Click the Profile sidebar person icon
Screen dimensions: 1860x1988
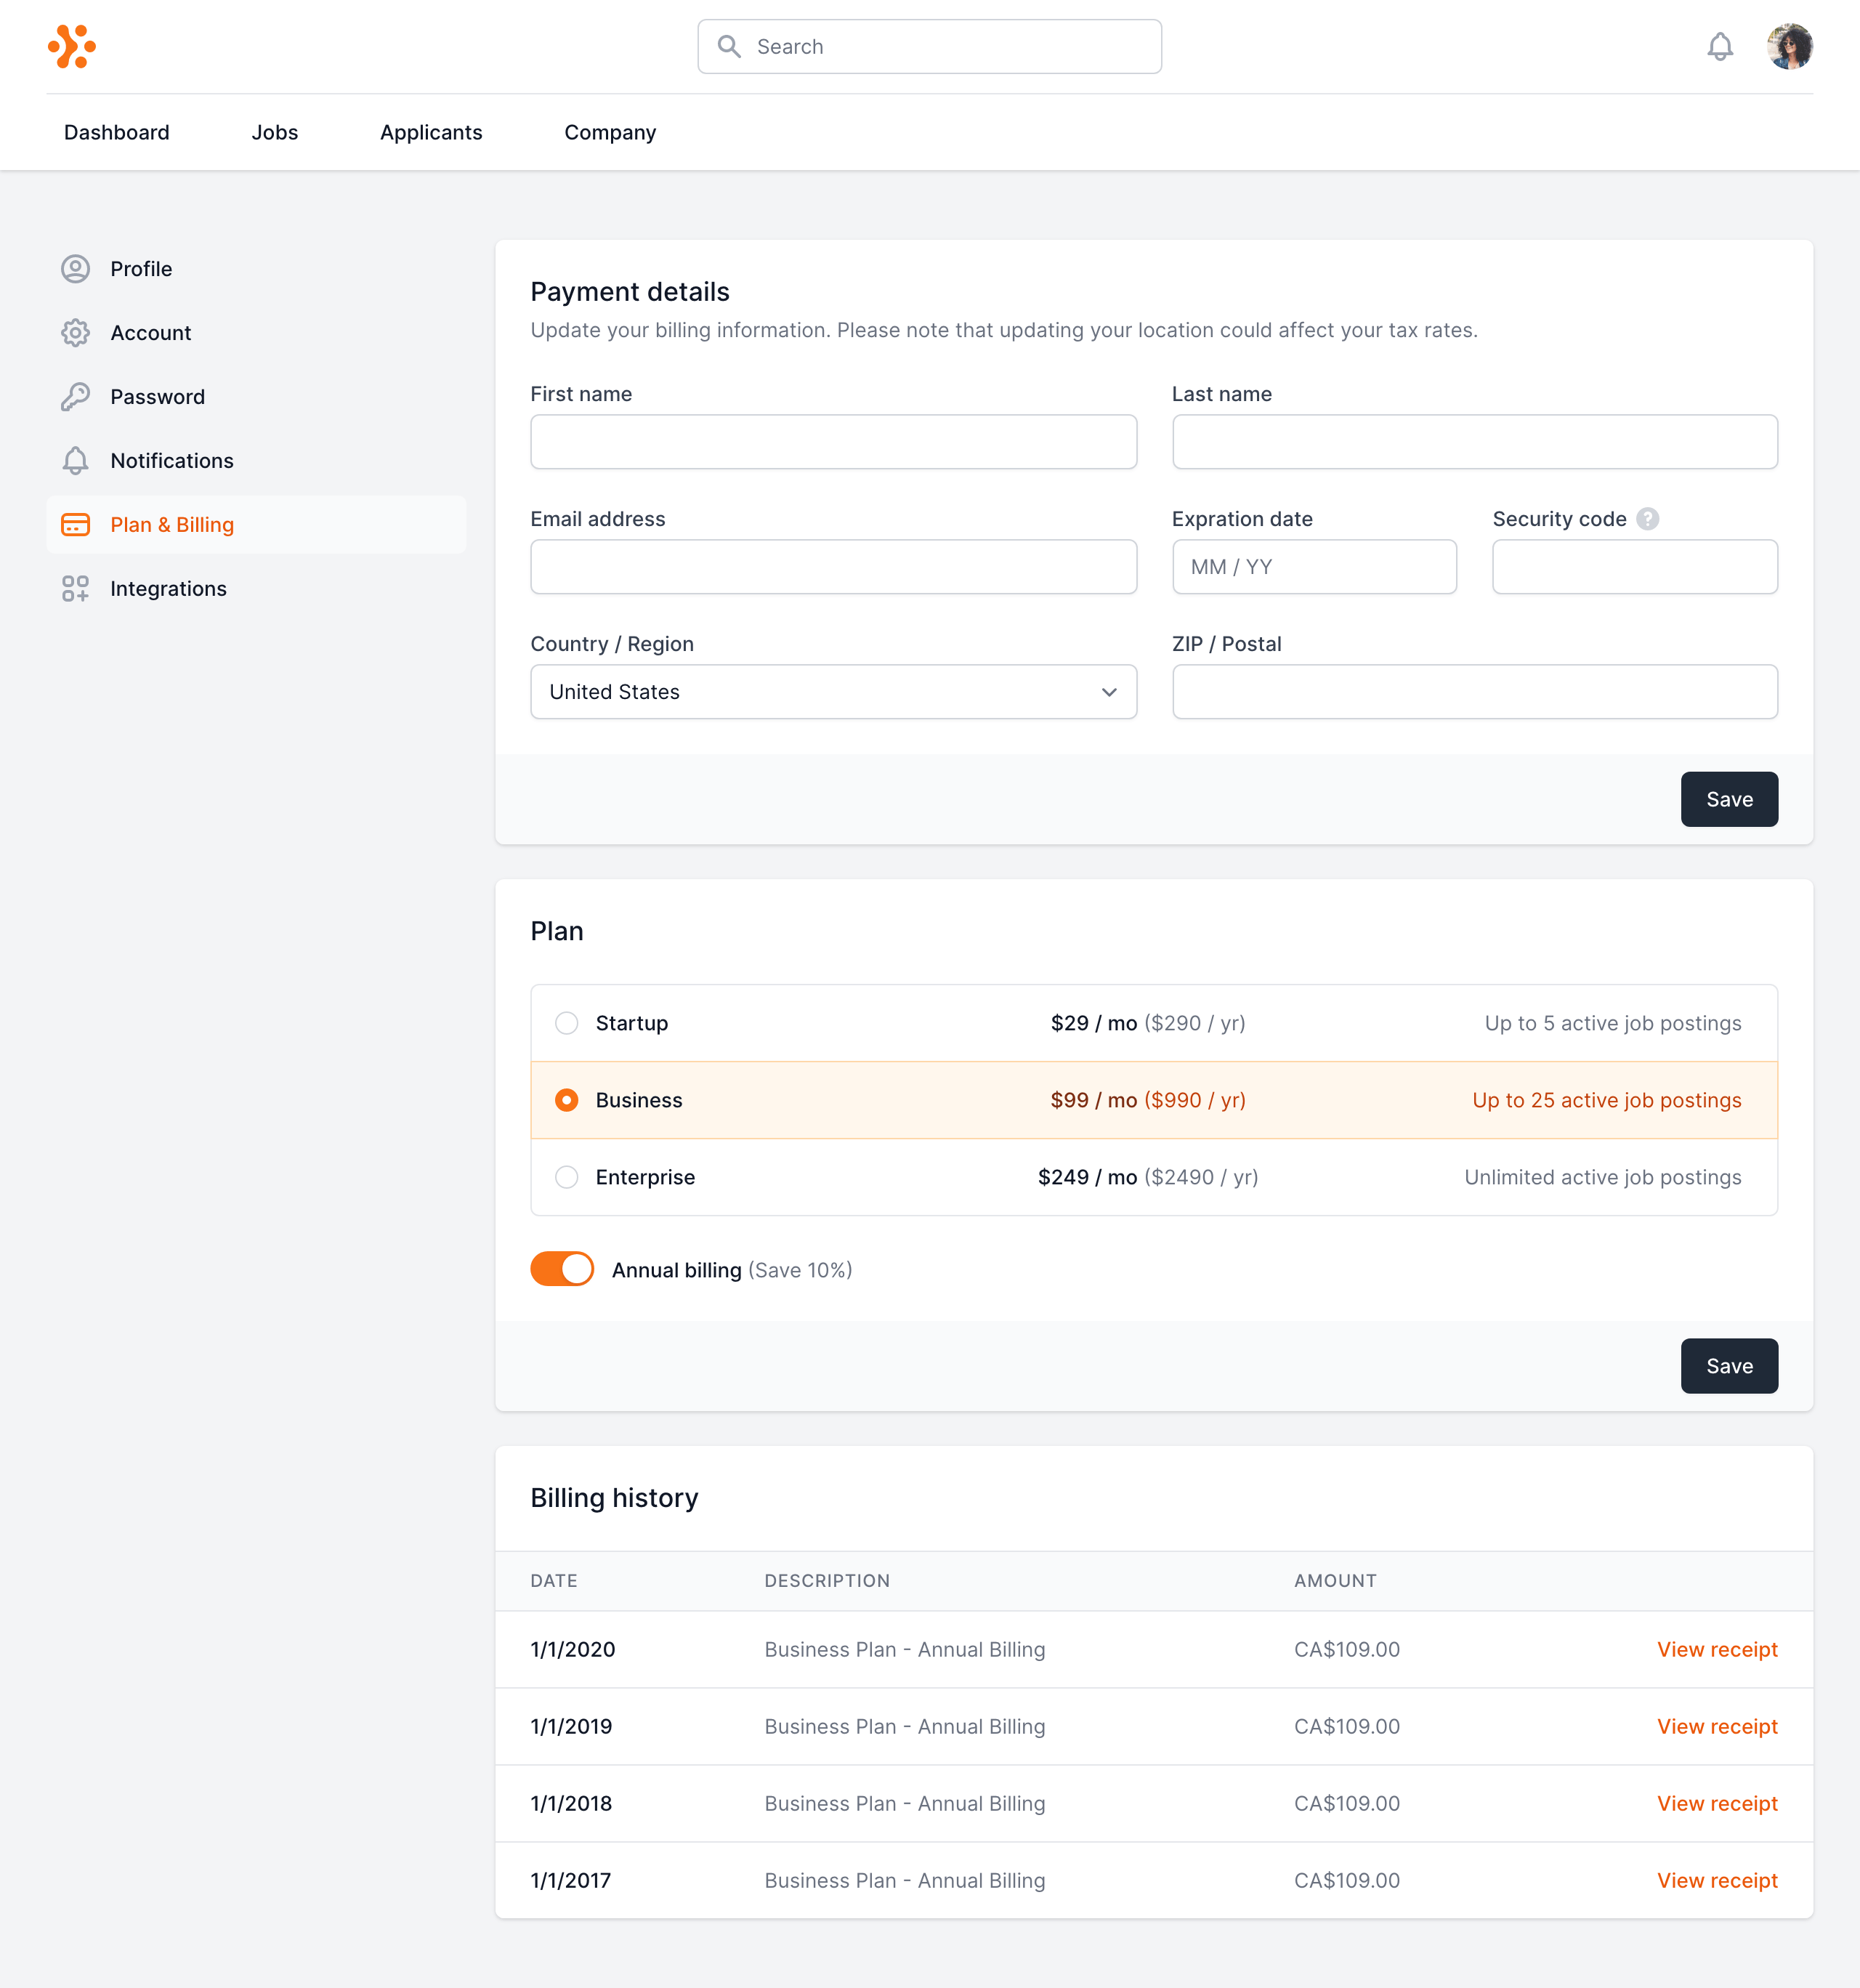coord(75,269)
